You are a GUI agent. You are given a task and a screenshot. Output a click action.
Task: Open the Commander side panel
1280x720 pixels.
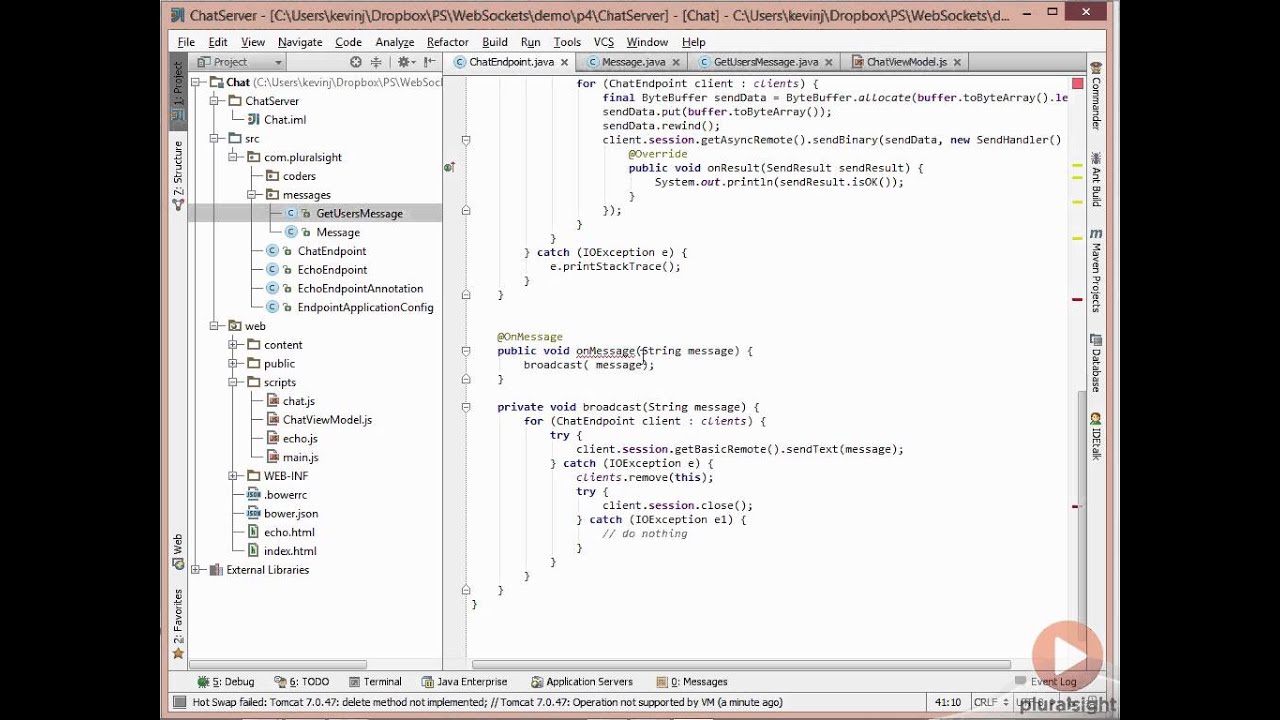click(1096, 96)
